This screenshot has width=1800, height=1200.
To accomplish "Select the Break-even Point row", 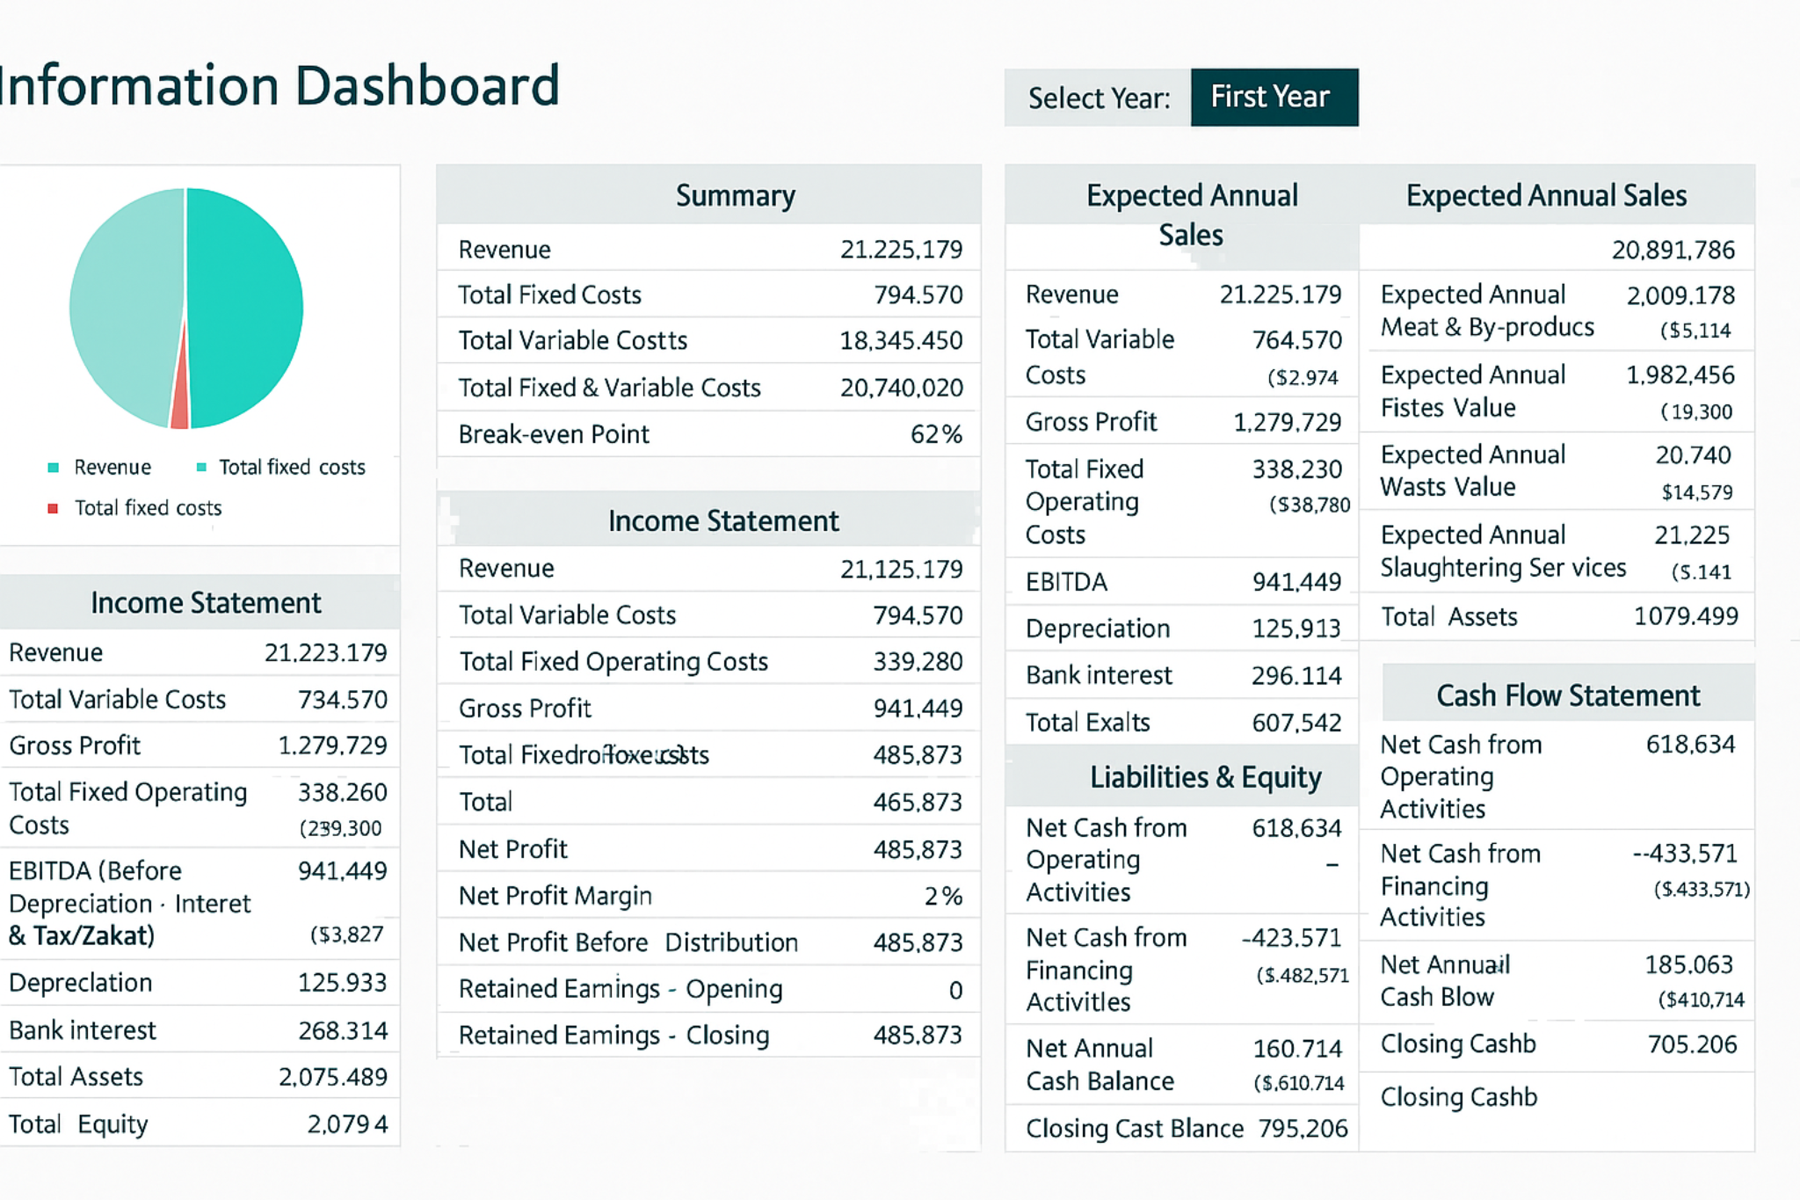I will point(708,434).
